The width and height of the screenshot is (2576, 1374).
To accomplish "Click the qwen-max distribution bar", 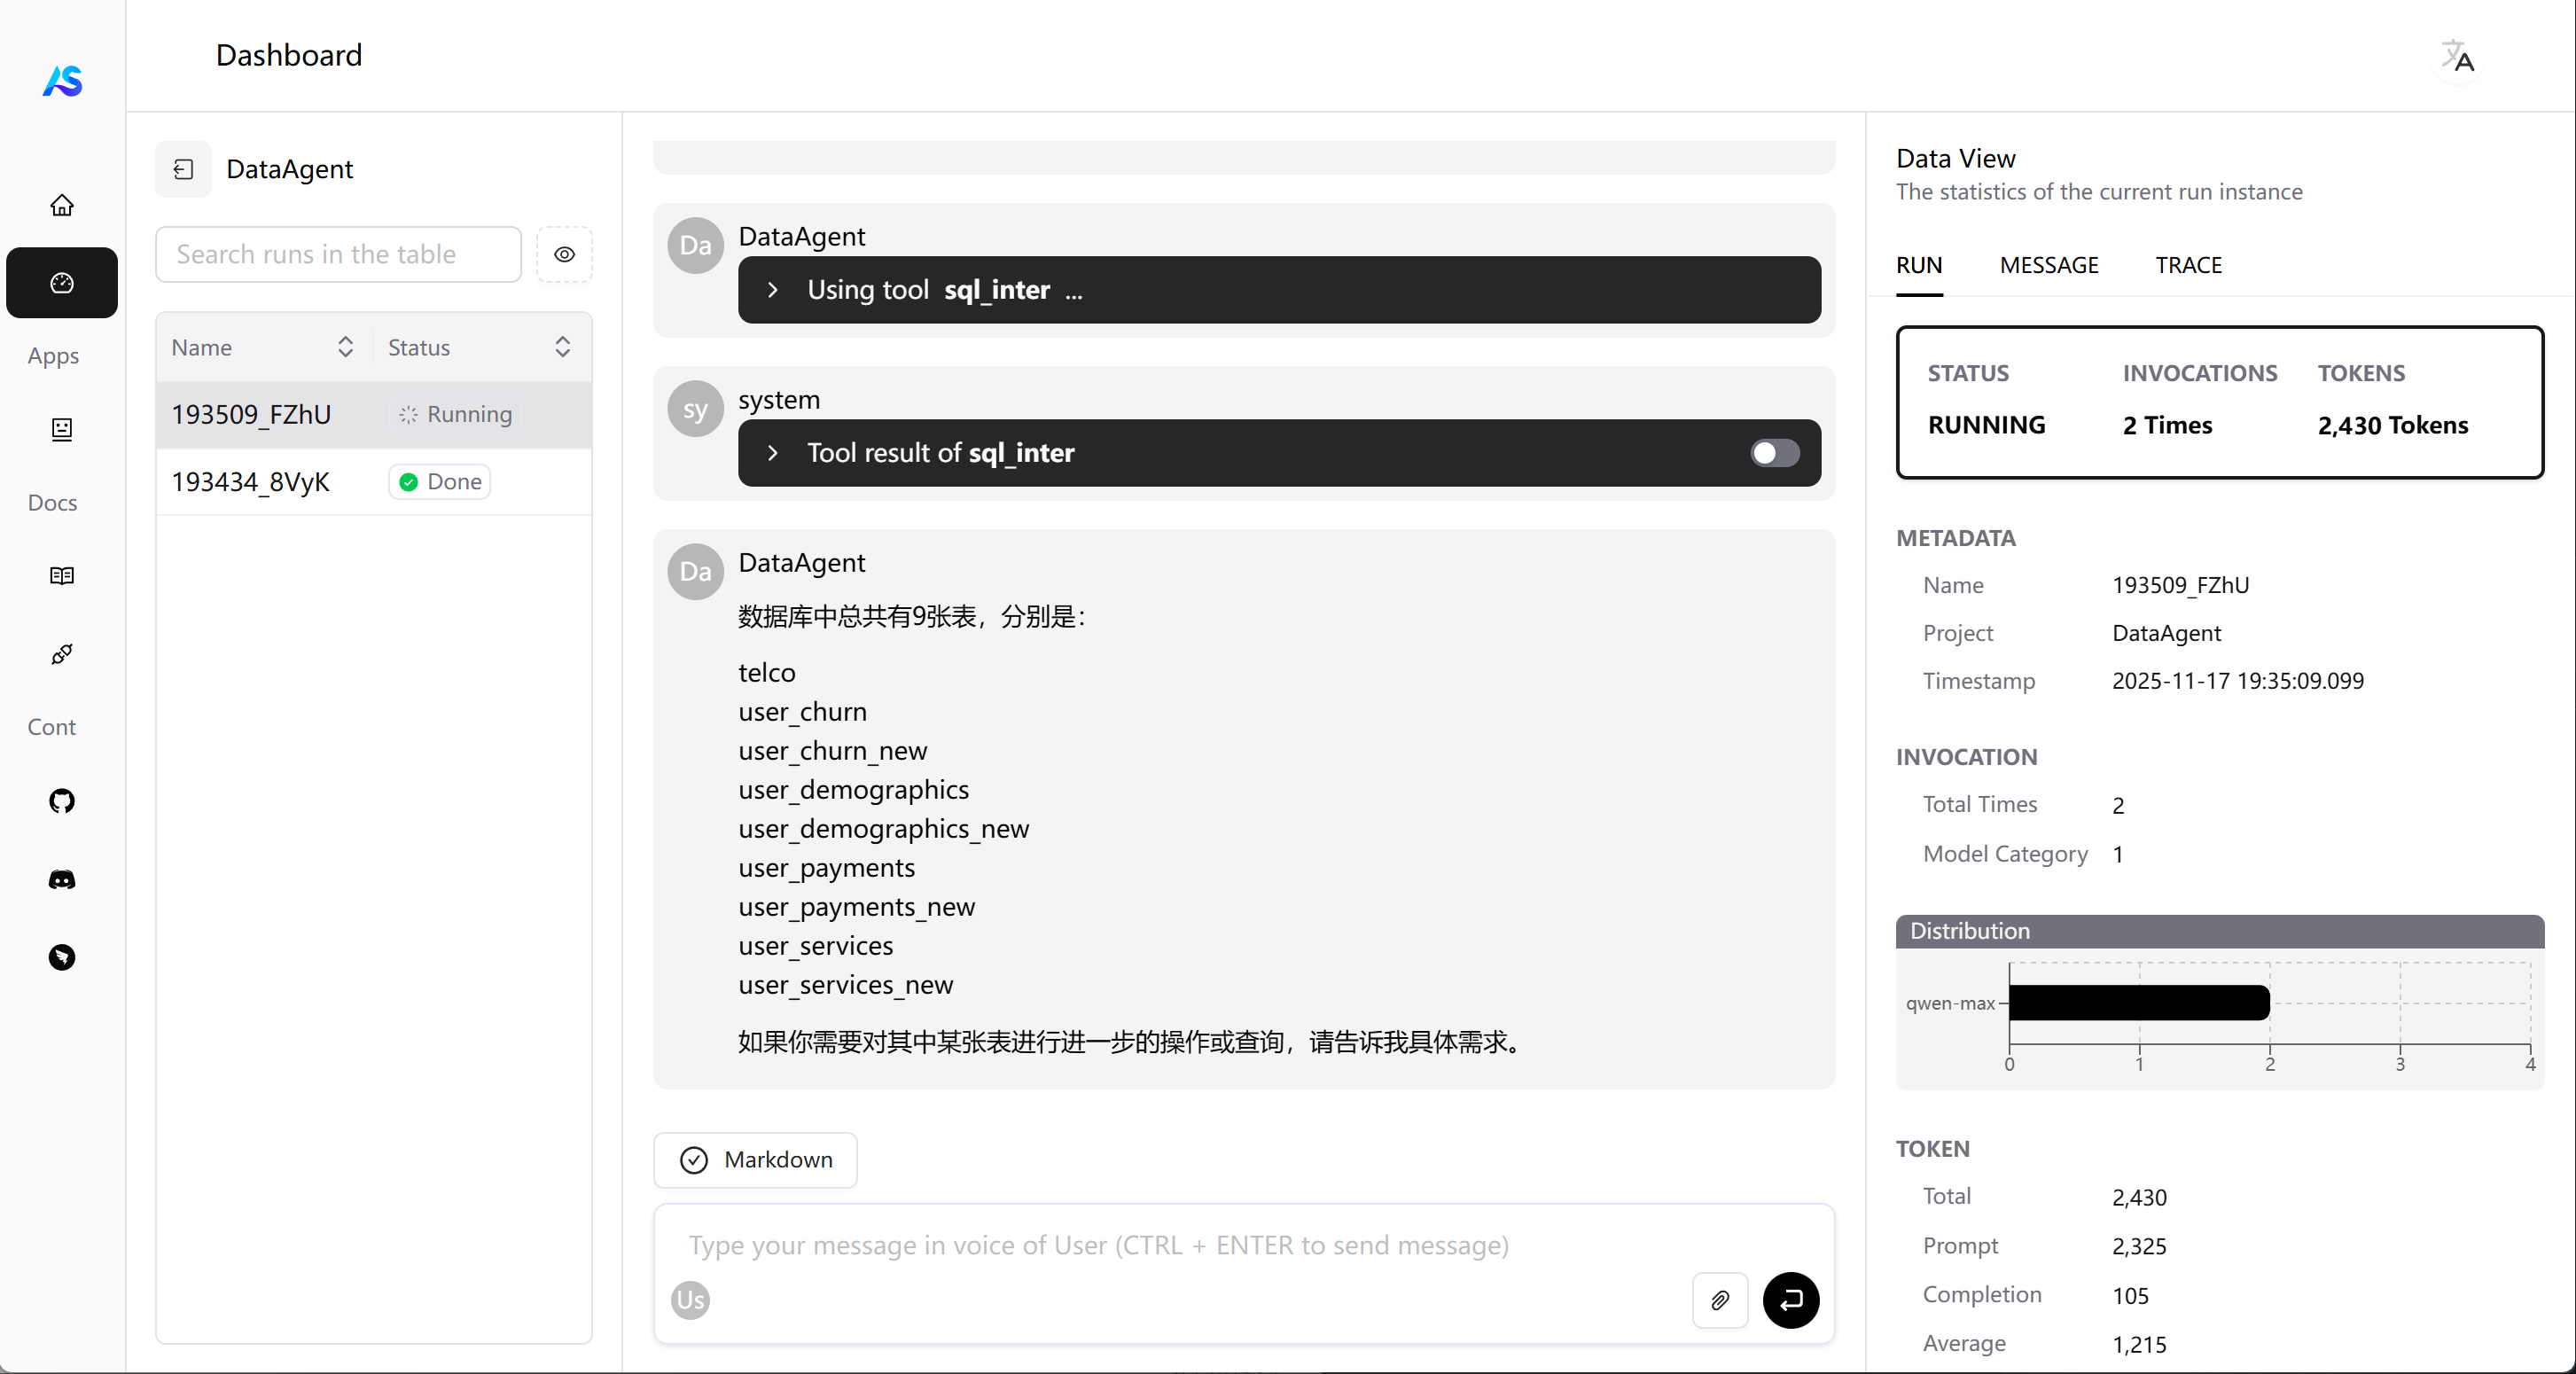I will coord(2139,1003).
